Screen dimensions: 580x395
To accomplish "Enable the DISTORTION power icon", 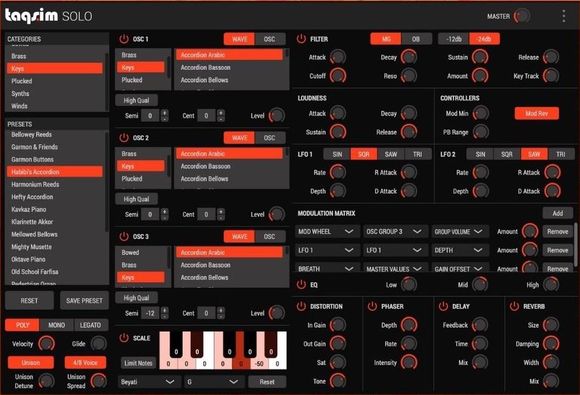I will 301,306.
